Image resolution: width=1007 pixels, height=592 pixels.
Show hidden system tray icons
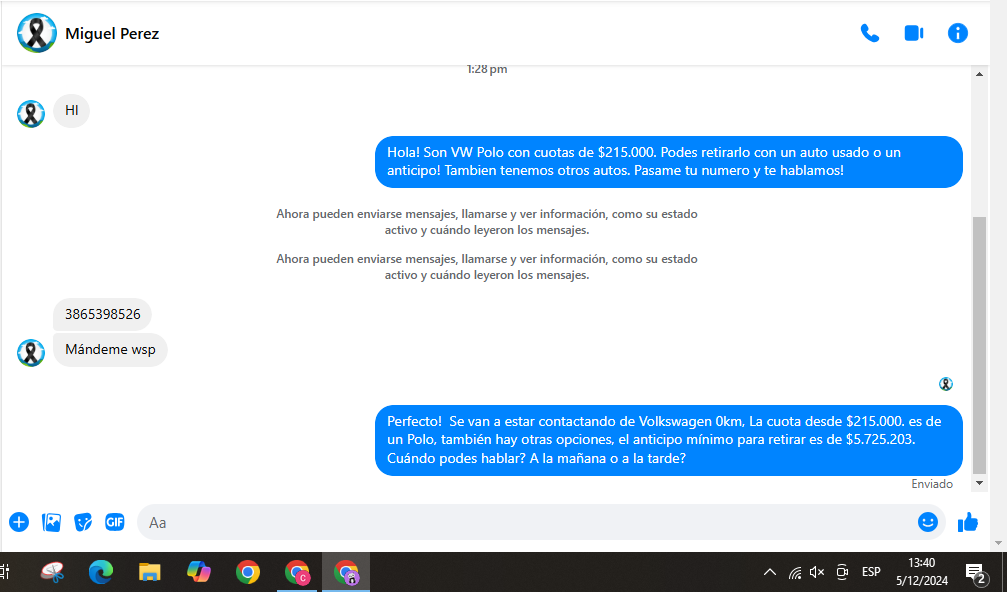(769, 571)
